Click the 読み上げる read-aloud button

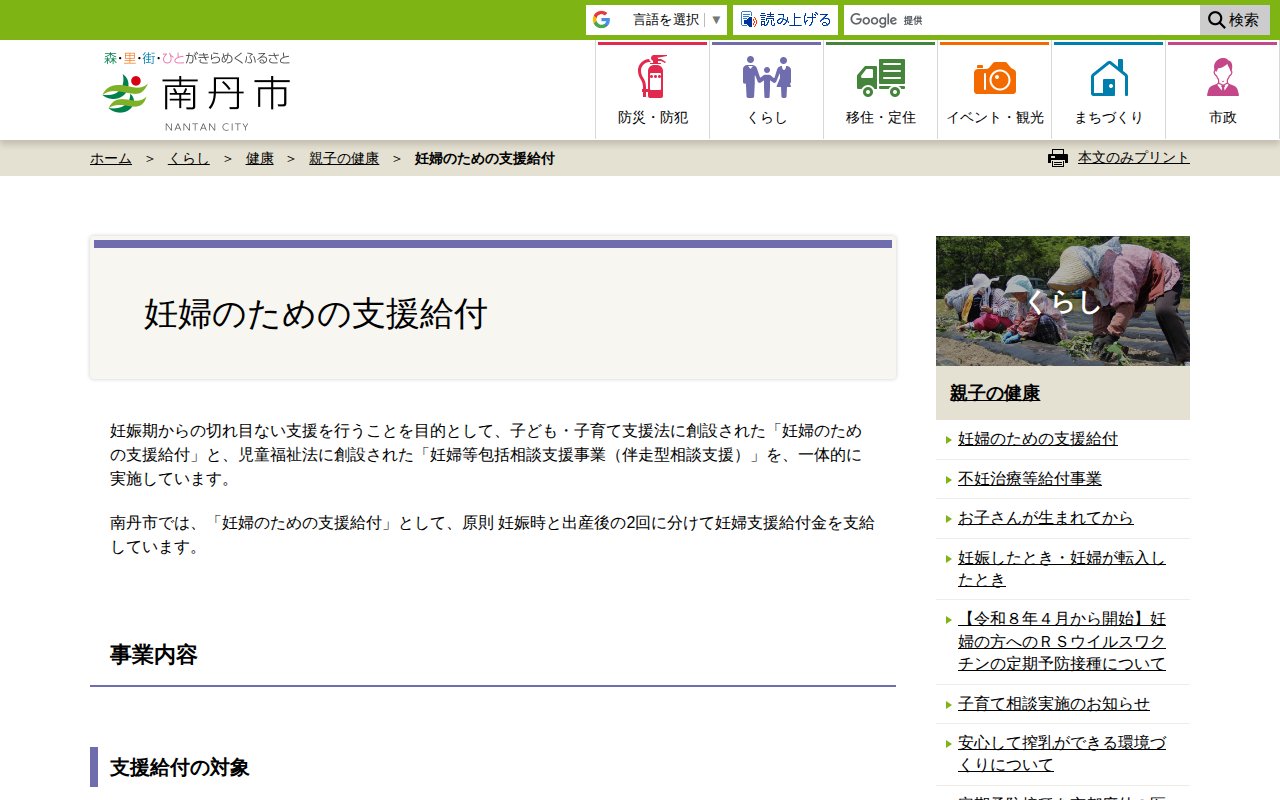785,20
